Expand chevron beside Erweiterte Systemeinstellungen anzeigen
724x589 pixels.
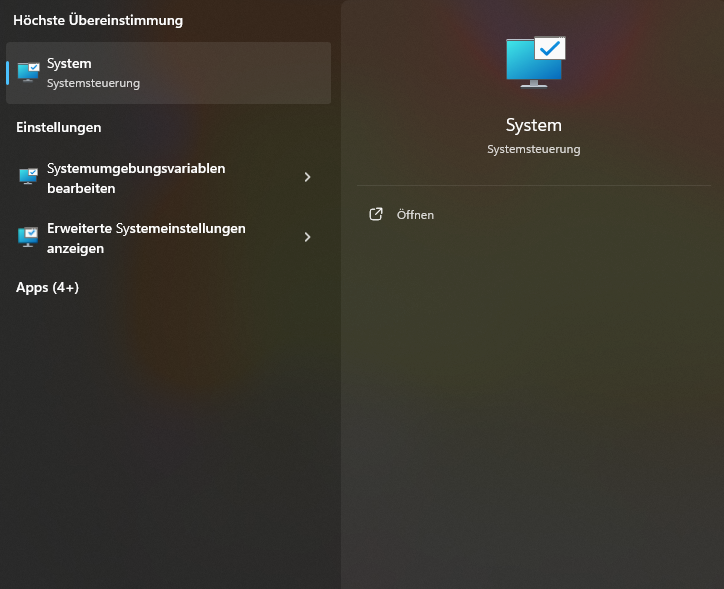click(x=308, y=237)
